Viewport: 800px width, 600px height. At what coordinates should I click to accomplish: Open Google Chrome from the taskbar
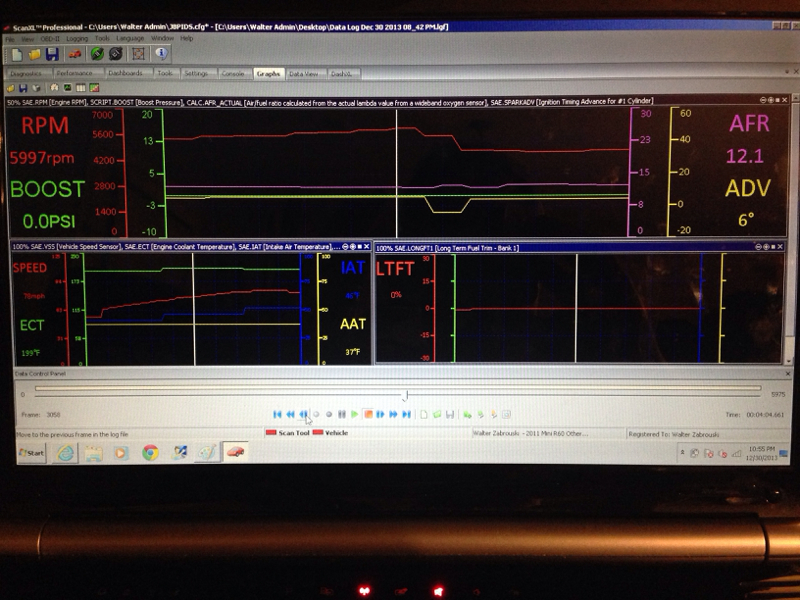[x=151, y=453]
